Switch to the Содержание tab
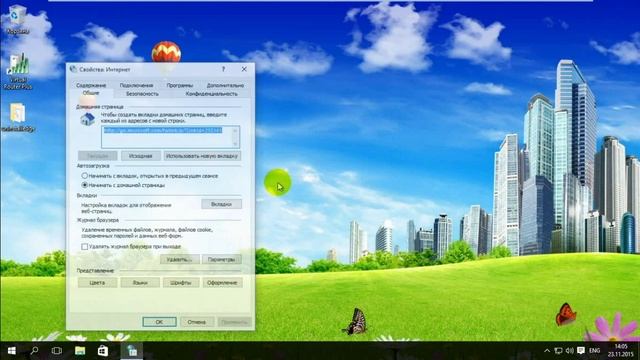Screen dimensions: 640x360 coord(91,85)
